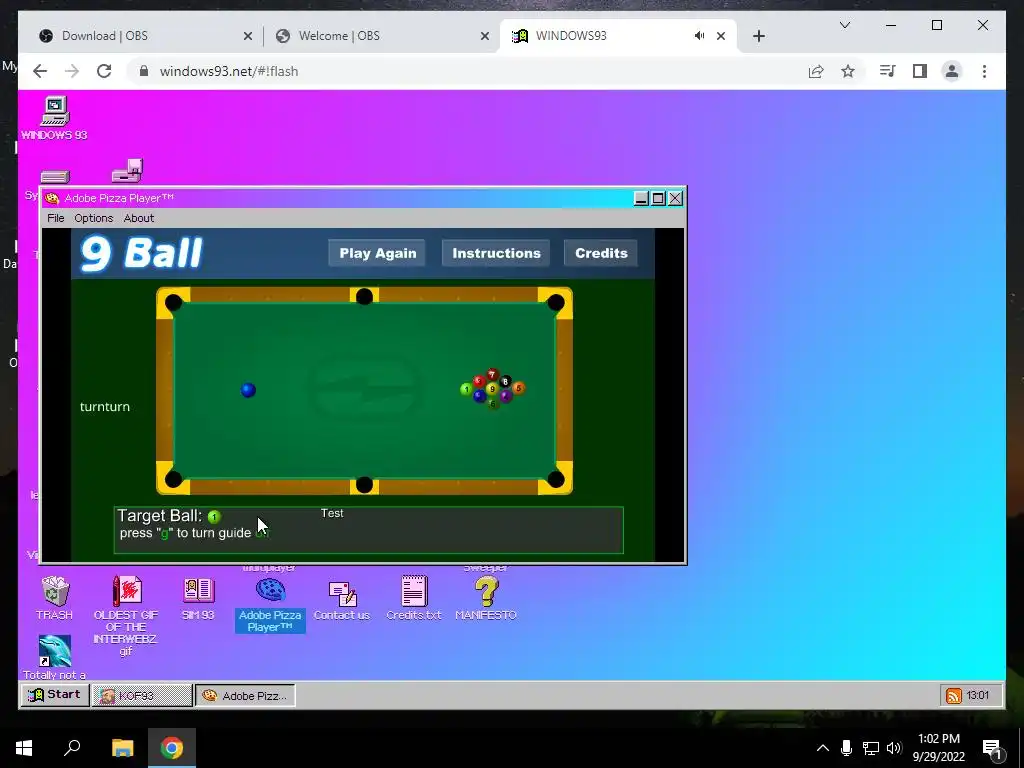1024x768 pixels.
Task: Show the game Credits button
Action: pyautogui.click(x=601, y=253)
